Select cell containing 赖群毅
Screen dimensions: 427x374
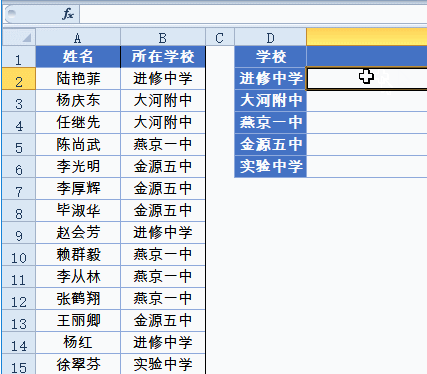pos(78,255)
